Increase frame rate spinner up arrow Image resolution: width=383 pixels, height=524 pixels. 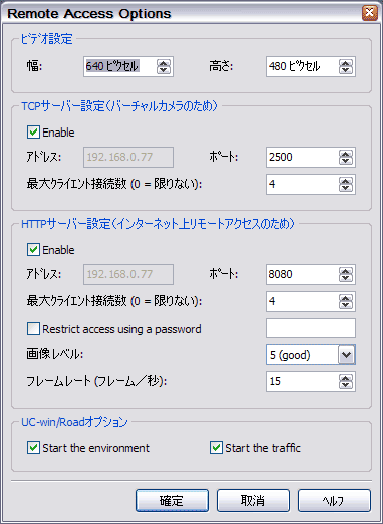346,378
